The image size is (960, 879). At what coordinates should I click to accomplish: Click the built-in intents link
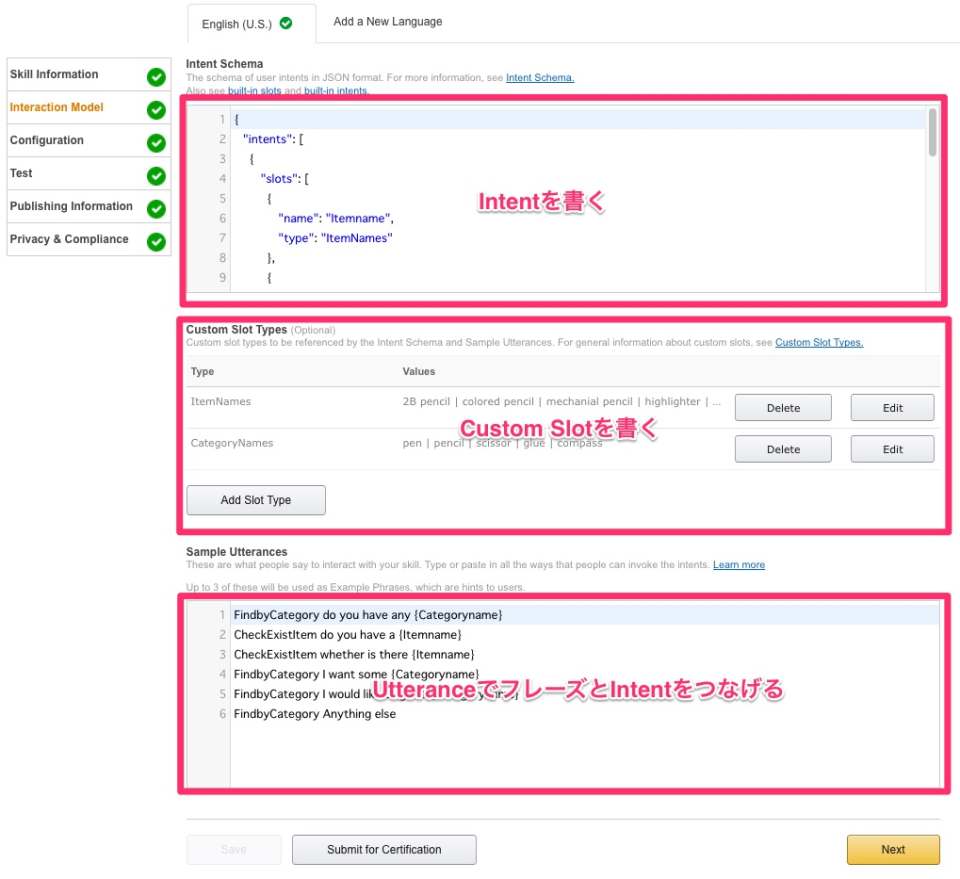point(335,88)
